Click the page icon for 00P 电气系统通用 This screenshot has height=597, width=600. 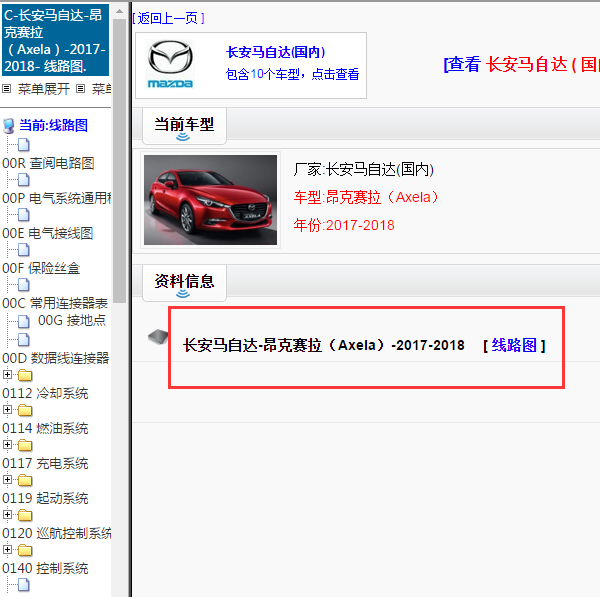coord(24,180)
